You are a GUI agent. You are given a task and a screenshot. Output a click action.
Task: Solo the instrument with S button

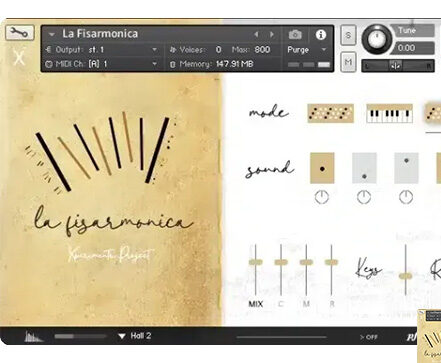pos(348,35)
